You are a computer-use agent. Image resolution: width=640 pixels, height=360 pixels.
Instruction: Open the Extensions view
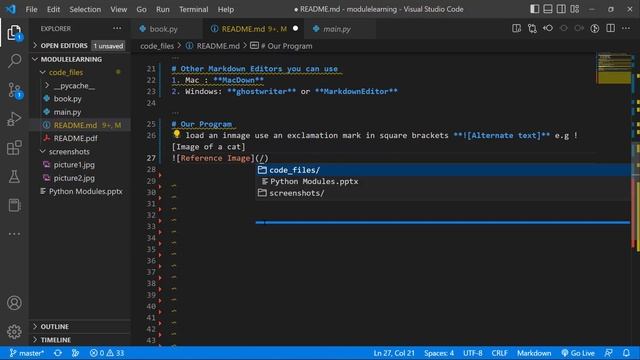[x=14, y=148]
